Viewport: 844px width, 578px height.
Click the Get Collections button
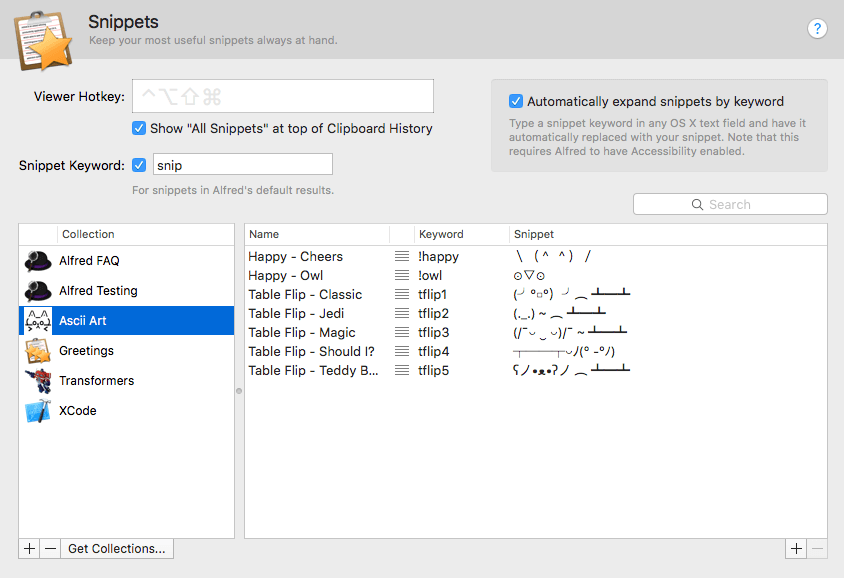point(116,548)
